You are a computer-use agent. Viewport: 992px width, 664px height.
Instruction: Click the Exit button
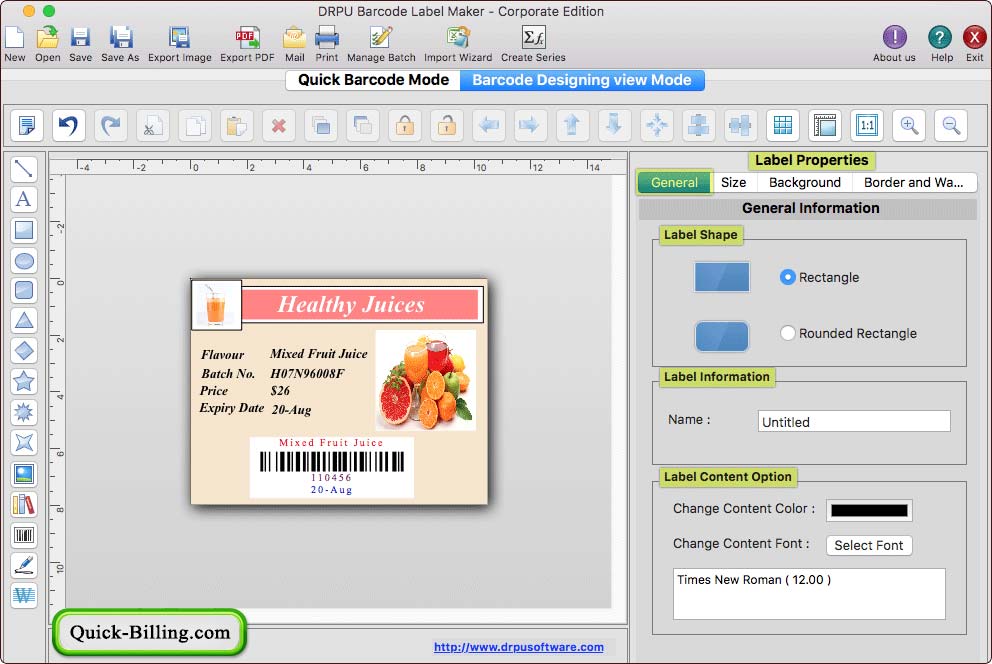[975, 44]
